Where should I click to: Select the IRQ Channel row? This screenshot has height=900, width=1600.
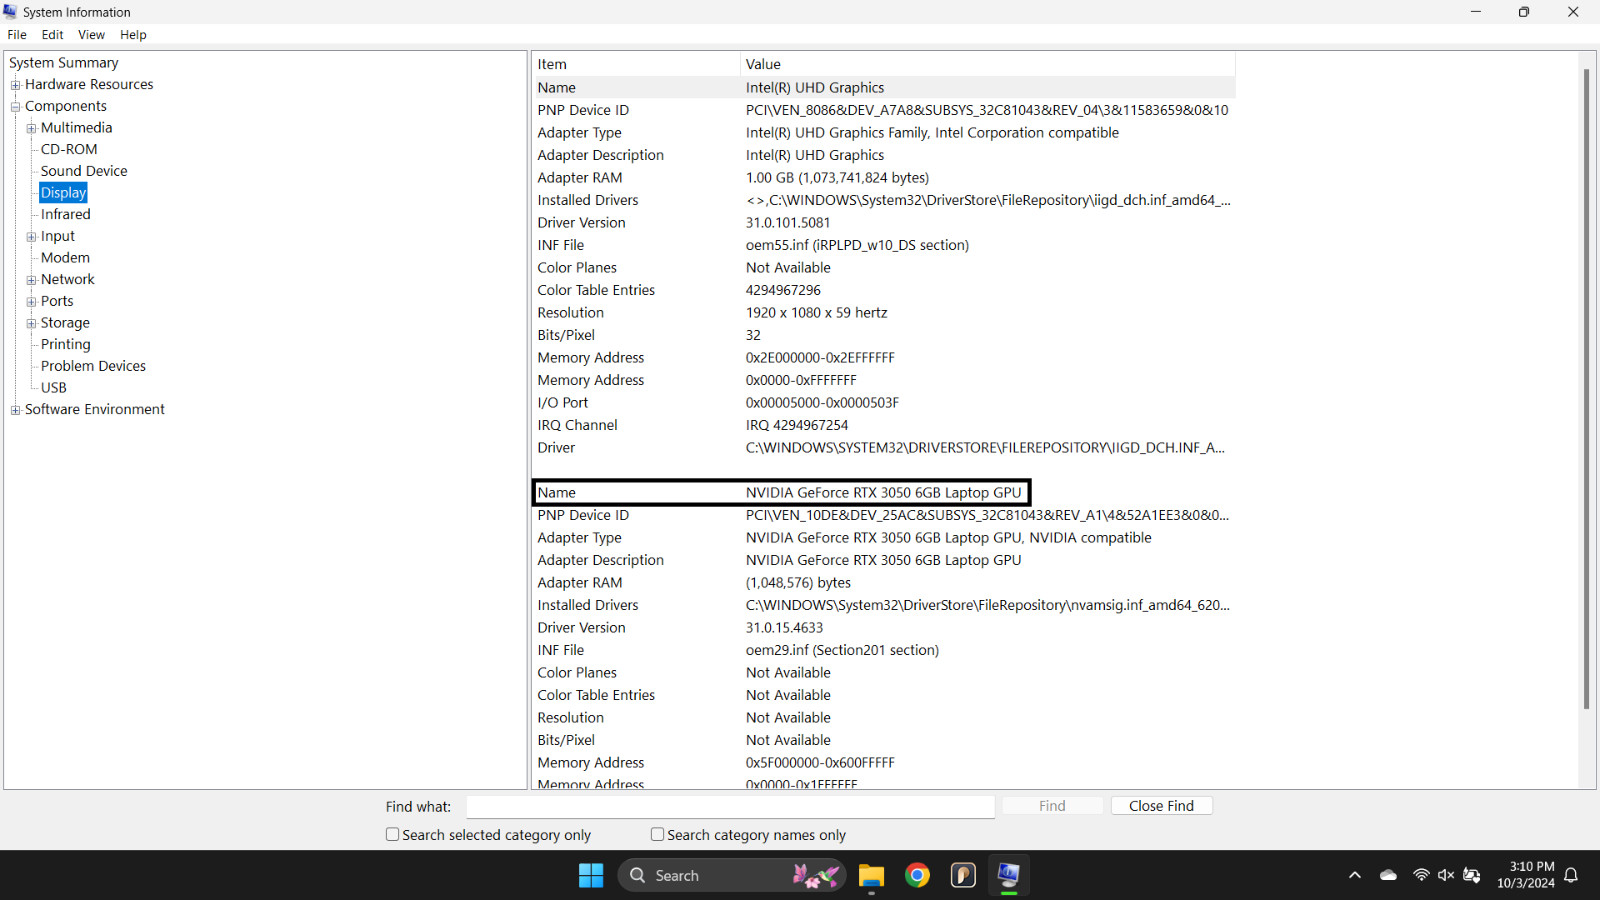tap(884, 426)
